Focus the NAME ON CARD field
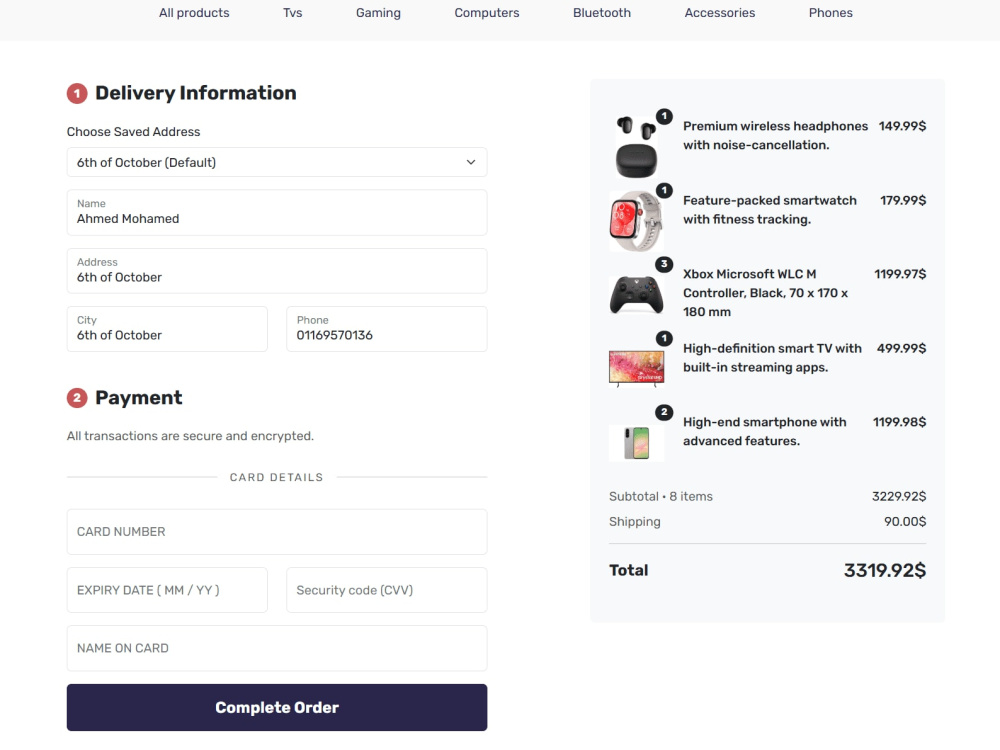Image resolution: width=1000 pixels, height=750 pixels. pyautogui.click(x=277, y=648)
